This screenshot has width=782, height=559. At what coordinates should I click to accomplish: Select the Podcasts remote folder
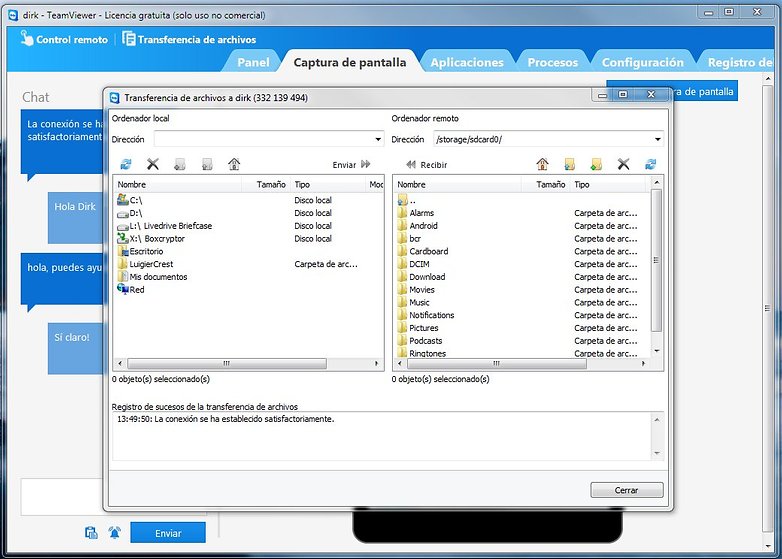coord(522,341)
